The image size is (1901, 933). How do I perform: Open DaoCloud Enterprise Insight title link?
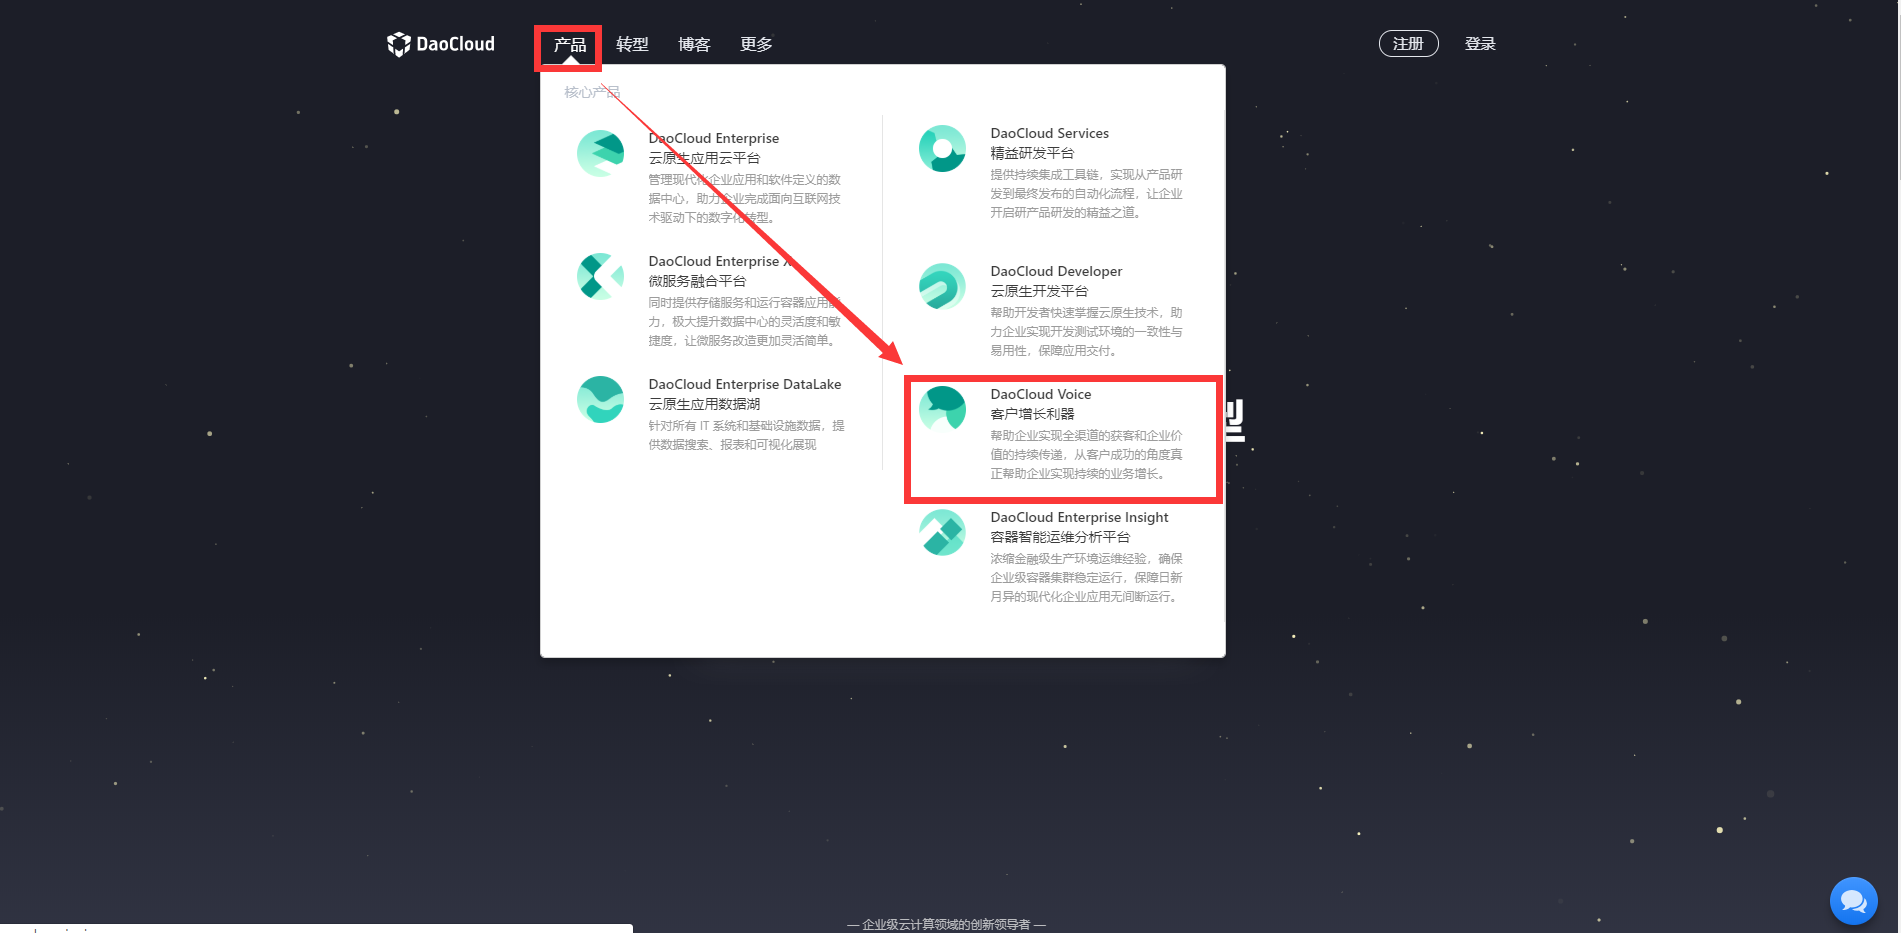tap(1079, 517)
